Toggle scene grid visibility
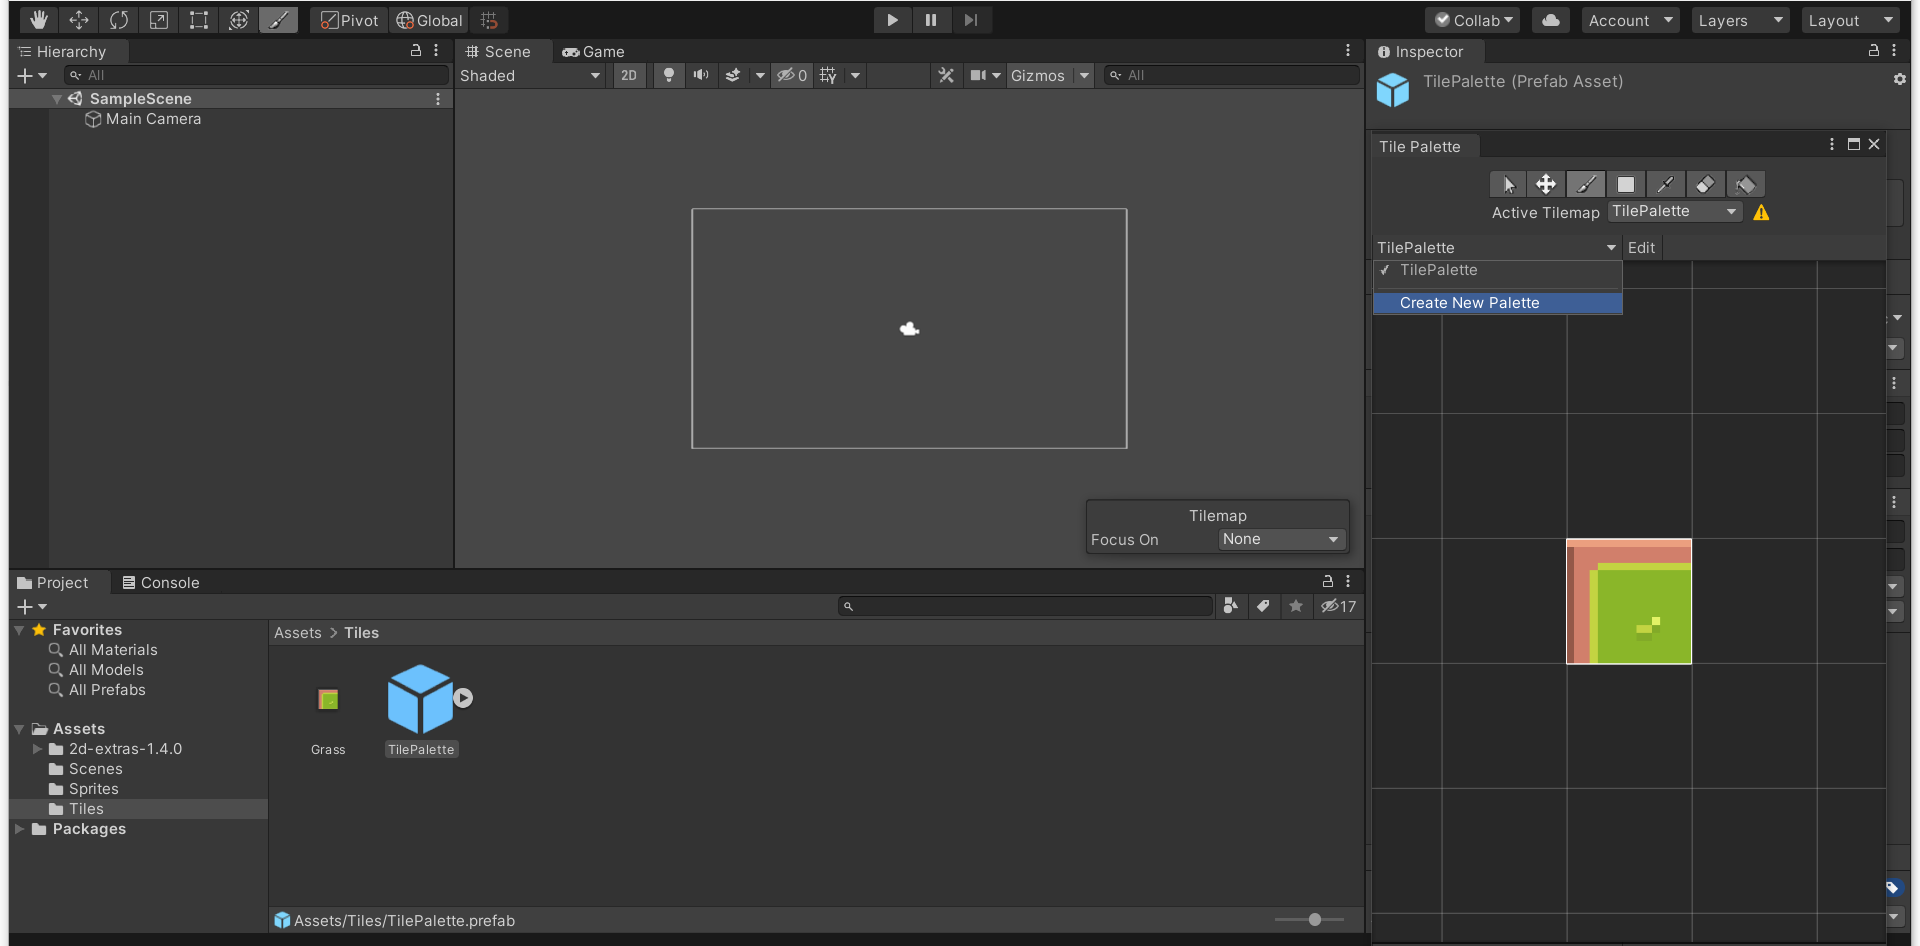Image resolution: width=1920 pixels, height=946 pixels. 828,75
